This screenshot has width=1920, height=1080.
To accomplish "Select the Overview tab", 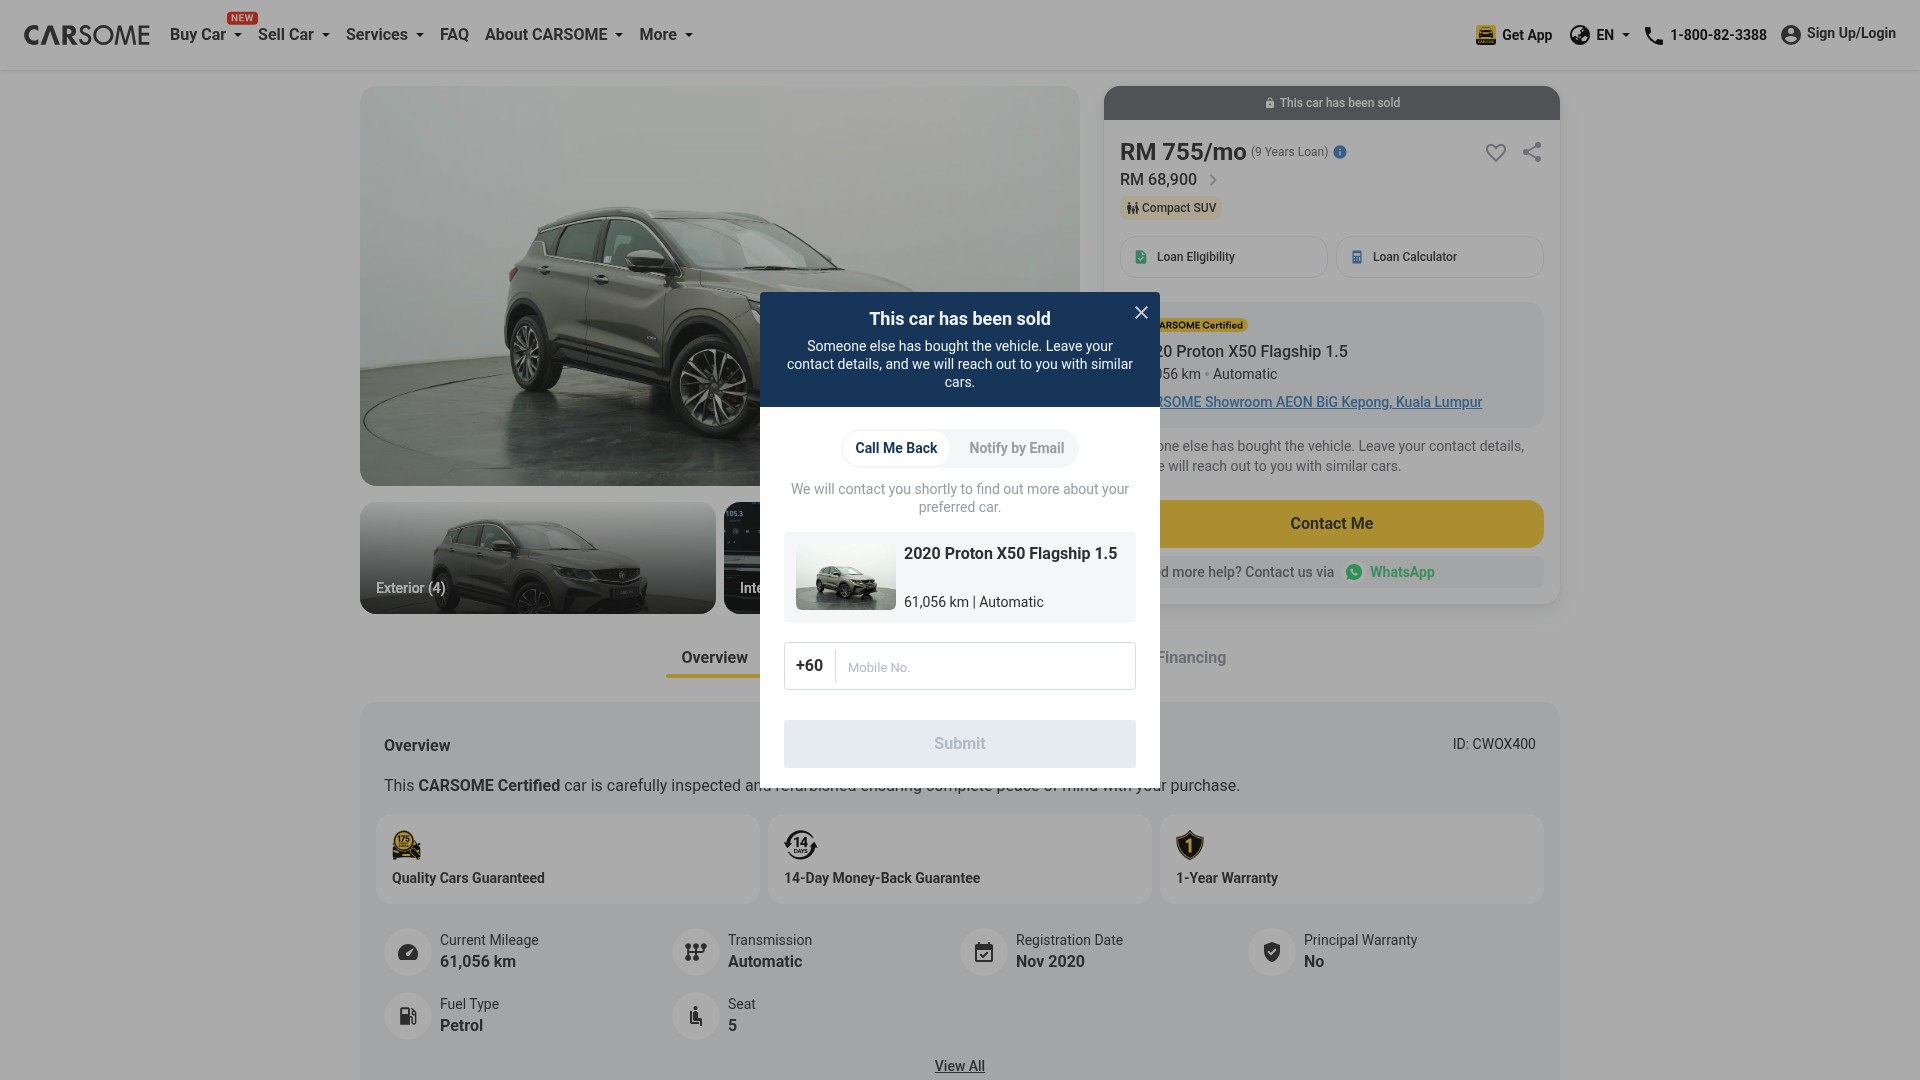I will click(714, 657).
